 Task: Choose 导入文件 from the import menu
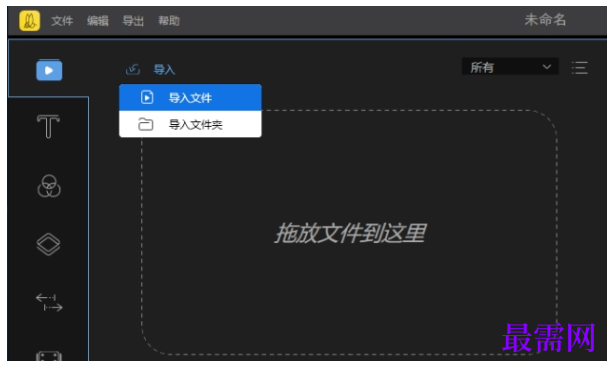[190, 98]
